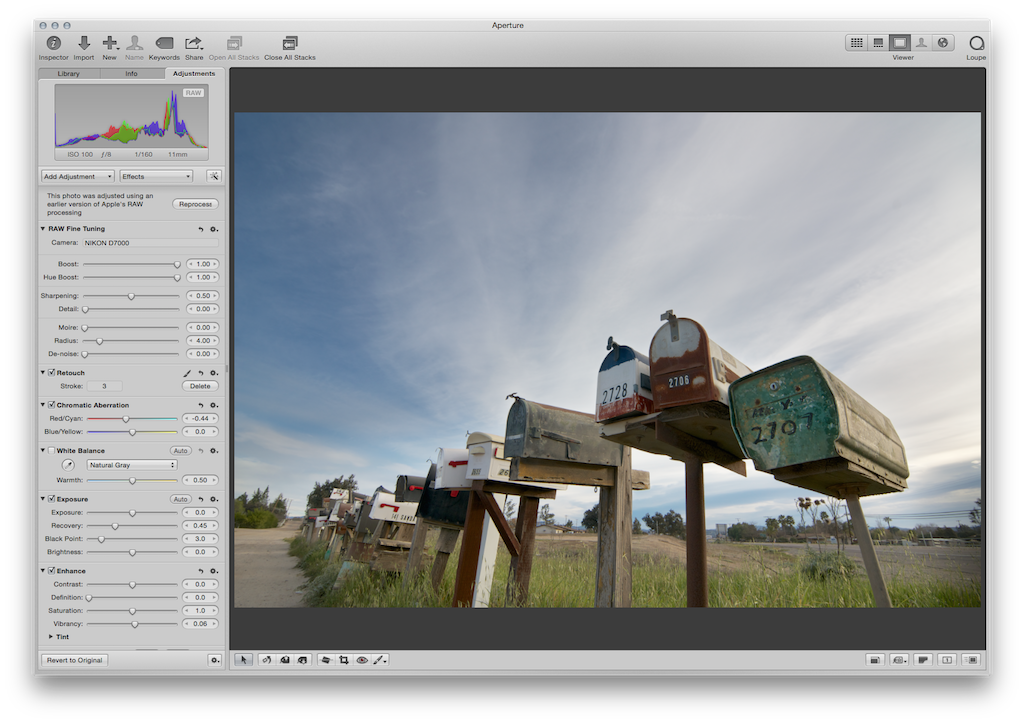Activate the Loupe tool
Image resolution: width=1024 pixels, height=723 pixels.
coord(976,43)
